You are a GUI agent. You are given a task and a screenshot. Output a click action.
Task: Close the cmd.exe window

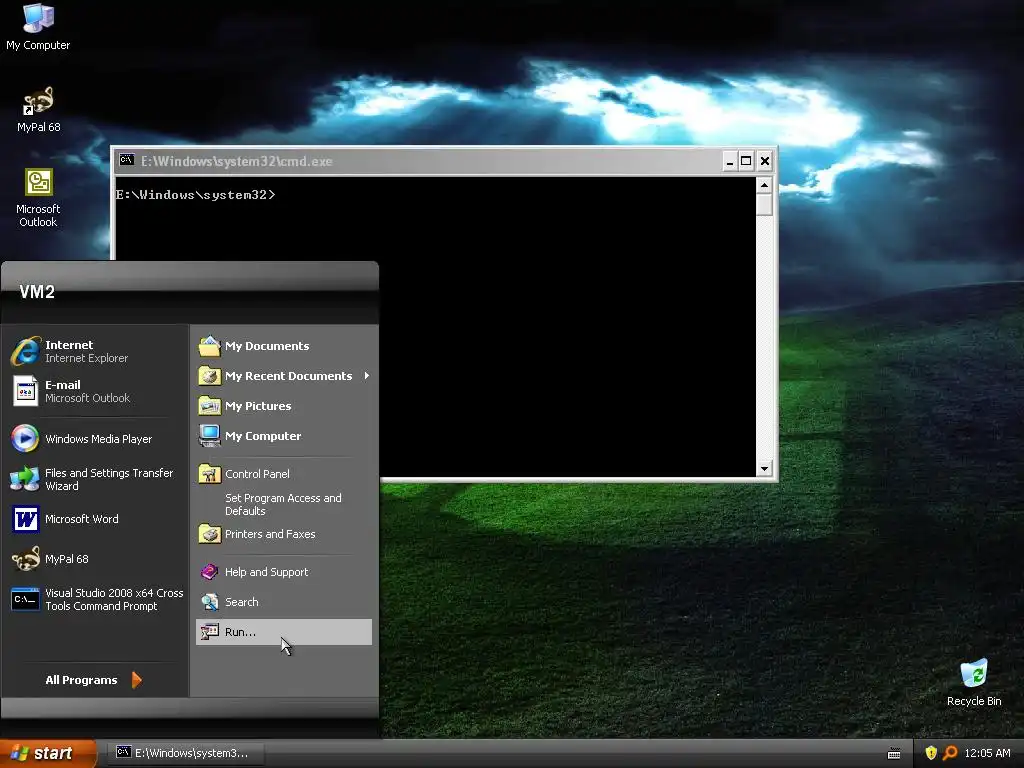[765, 161]
